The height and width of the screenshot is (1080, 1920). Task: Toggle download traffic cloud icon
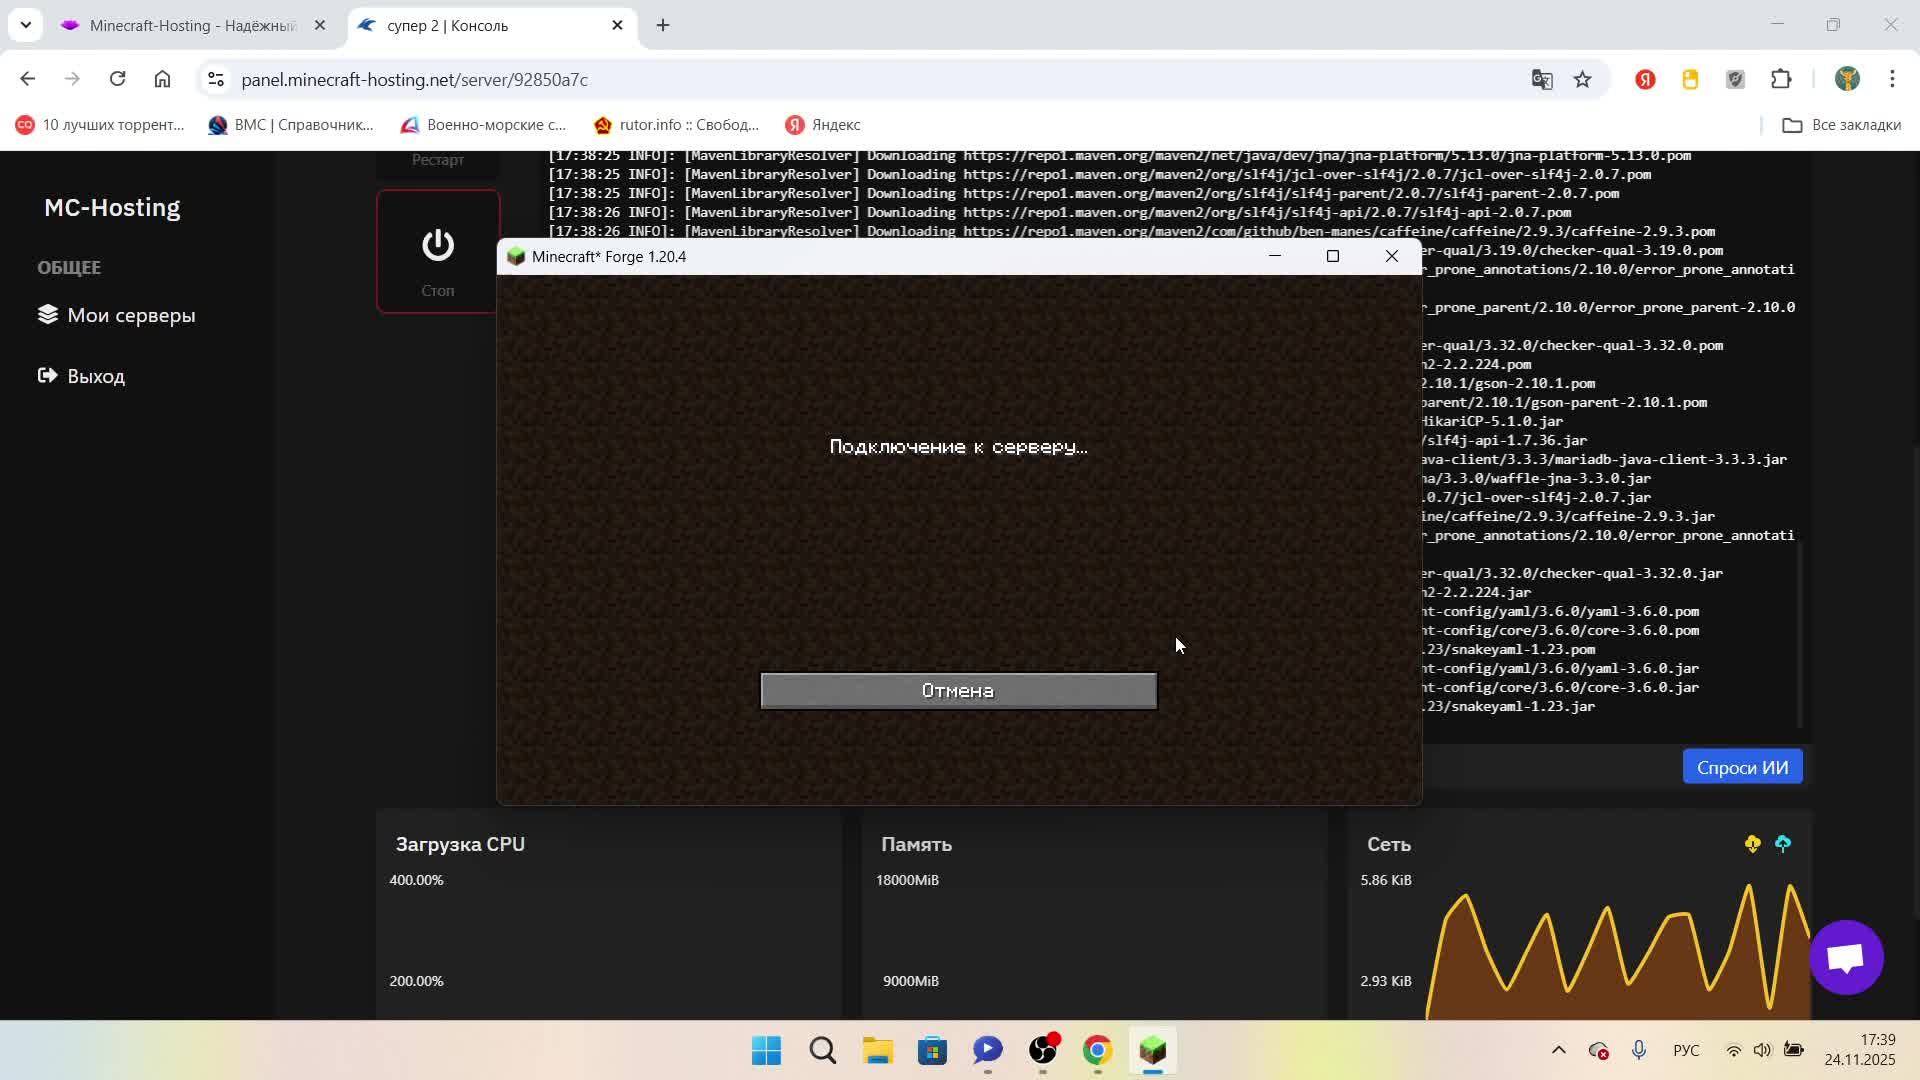click(1752, 844)
